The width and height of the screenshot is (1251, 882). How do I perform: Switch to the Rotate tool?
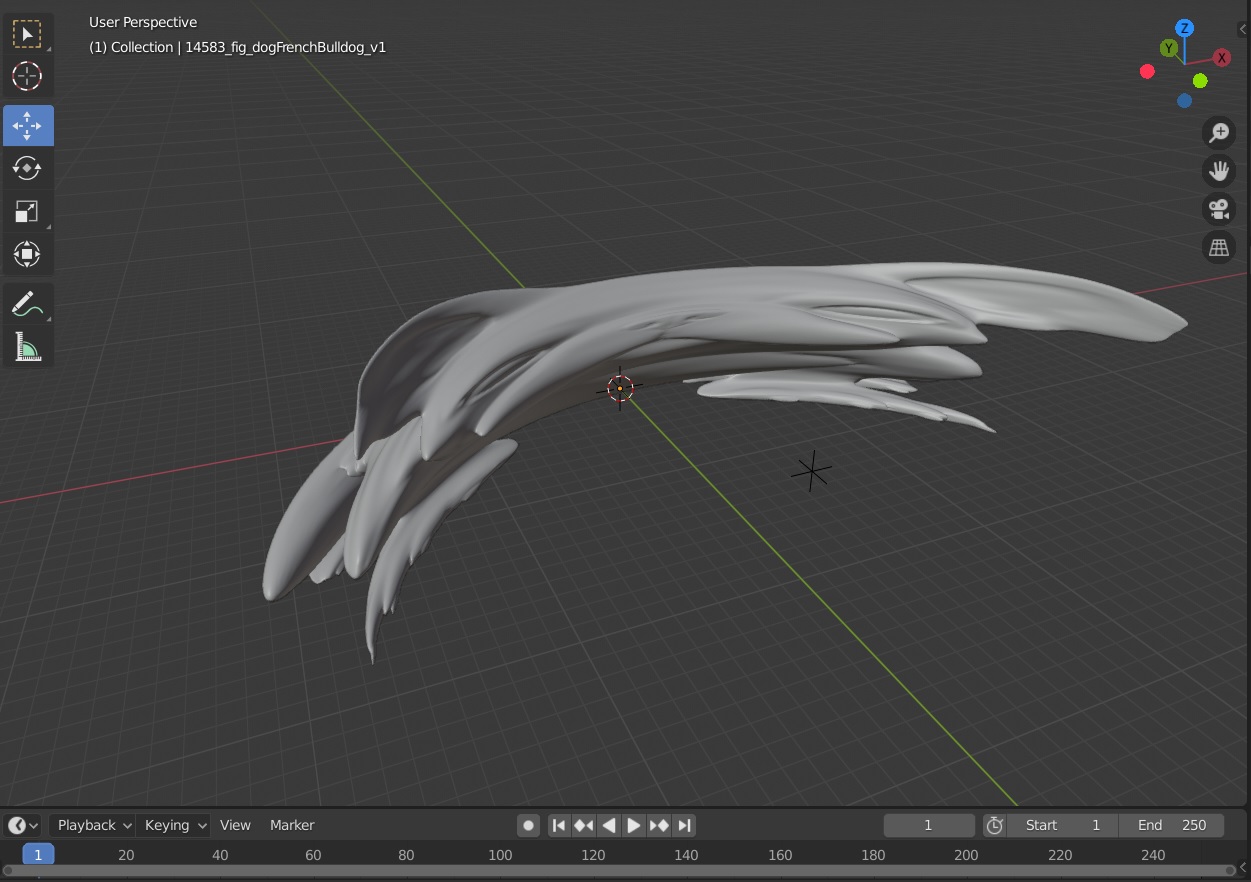coord(27,168)
